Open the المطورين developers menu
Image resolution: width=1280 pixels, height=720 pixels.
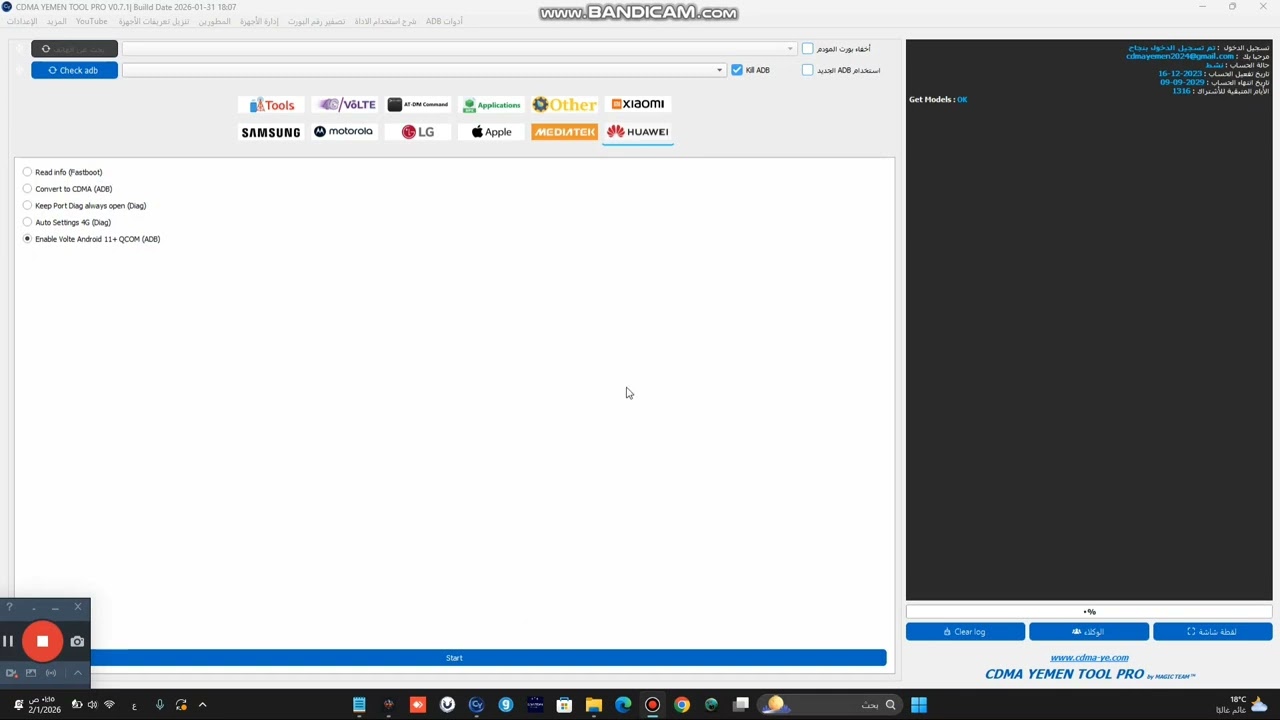point(214,21)
